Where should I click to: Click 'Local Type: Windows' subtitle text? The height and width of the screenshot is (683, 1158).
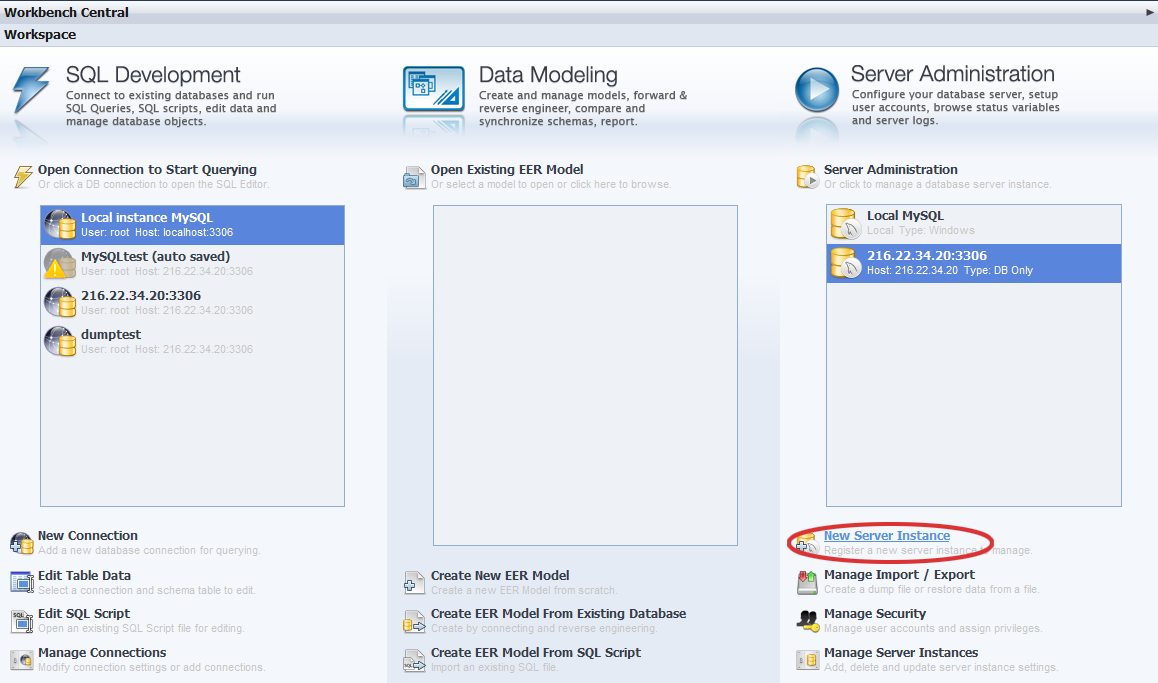coord(921,230)
